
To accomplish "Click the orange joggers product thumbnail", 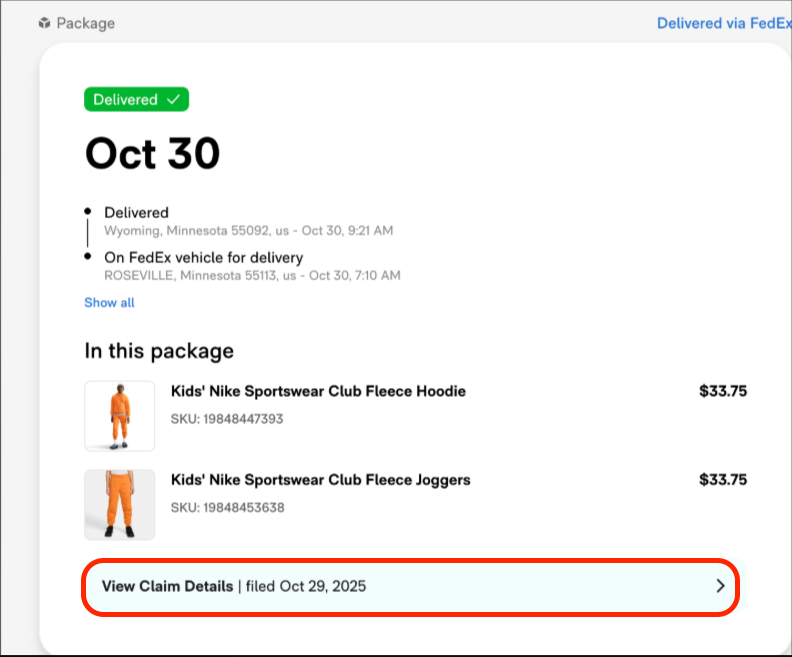I will [x=120, y=504].
